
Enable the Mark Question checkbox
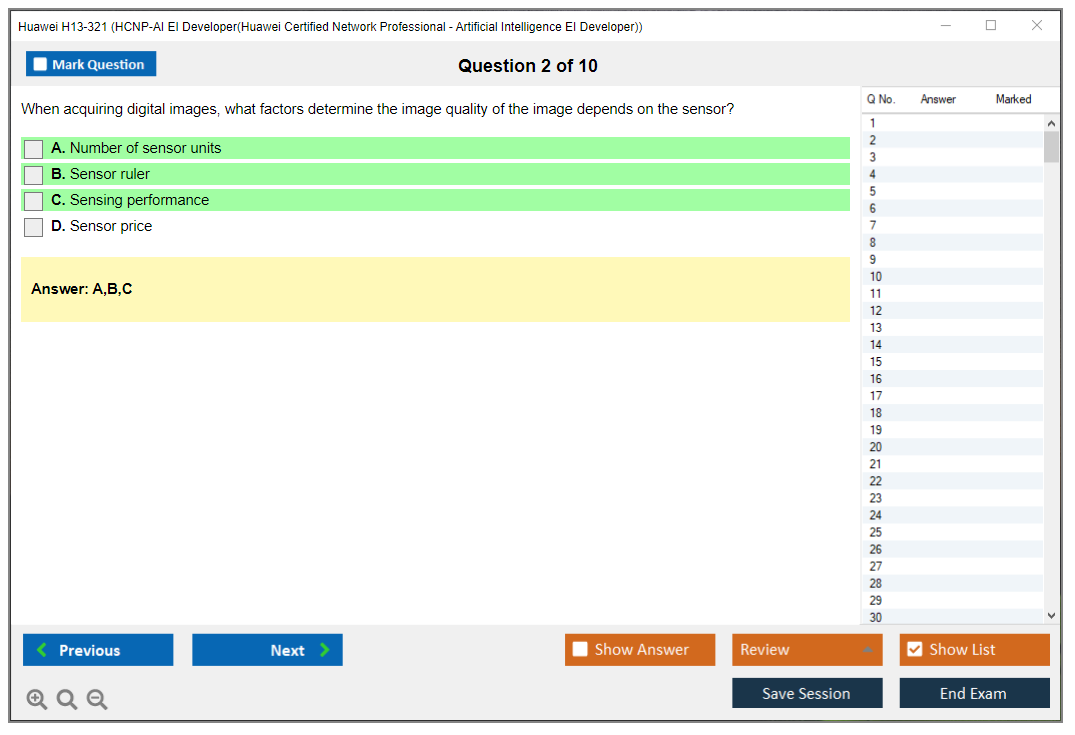40,64
